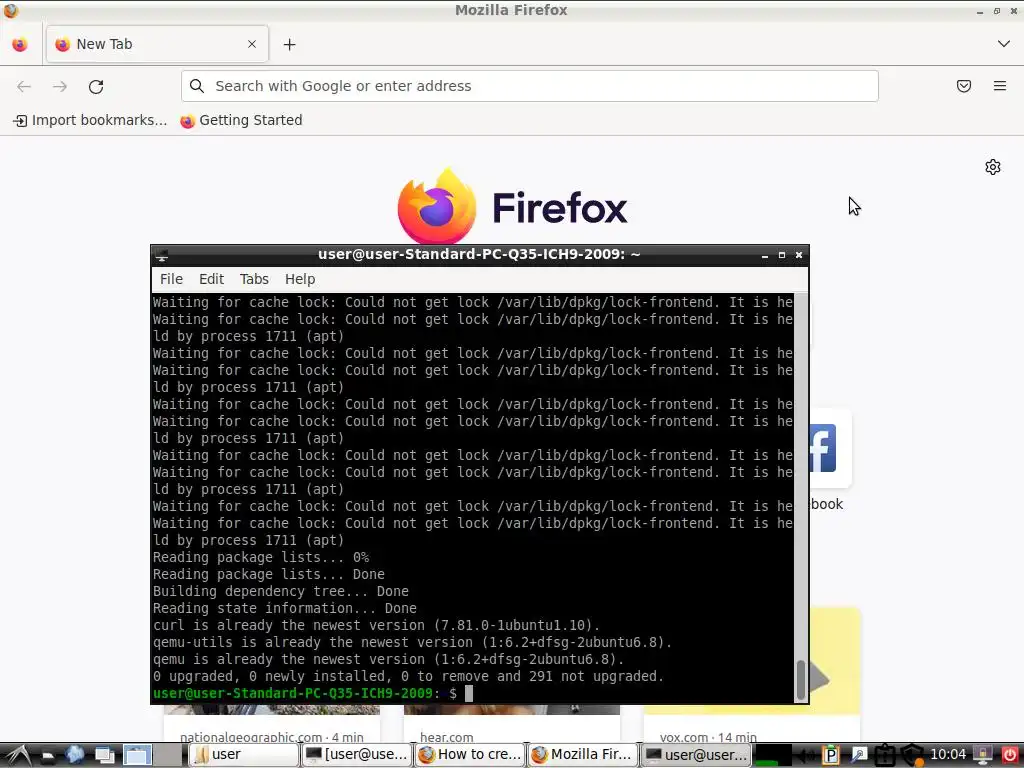Viewport: 1024px width, 768px height.
Task: Click the terminal vertical scrollbar thumb
Action: click(801, 680)
